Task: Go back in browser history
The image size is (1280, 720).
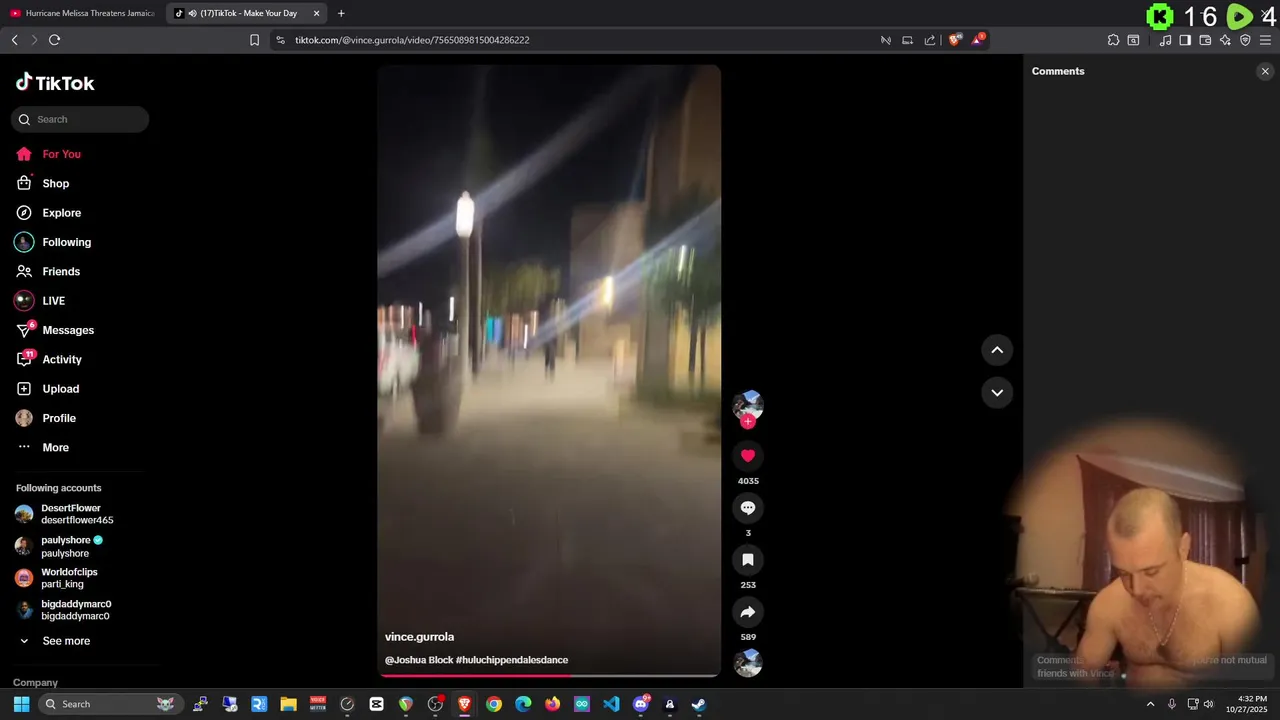Action: point(14,40)
